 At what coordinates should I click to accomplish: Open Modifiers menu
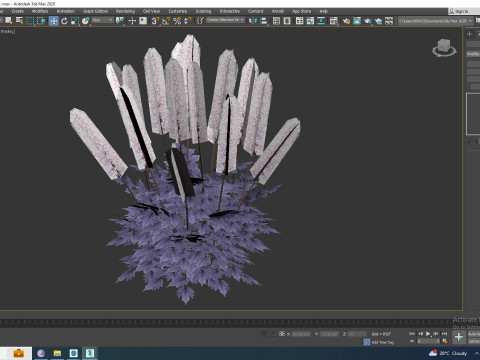point(40,11)
